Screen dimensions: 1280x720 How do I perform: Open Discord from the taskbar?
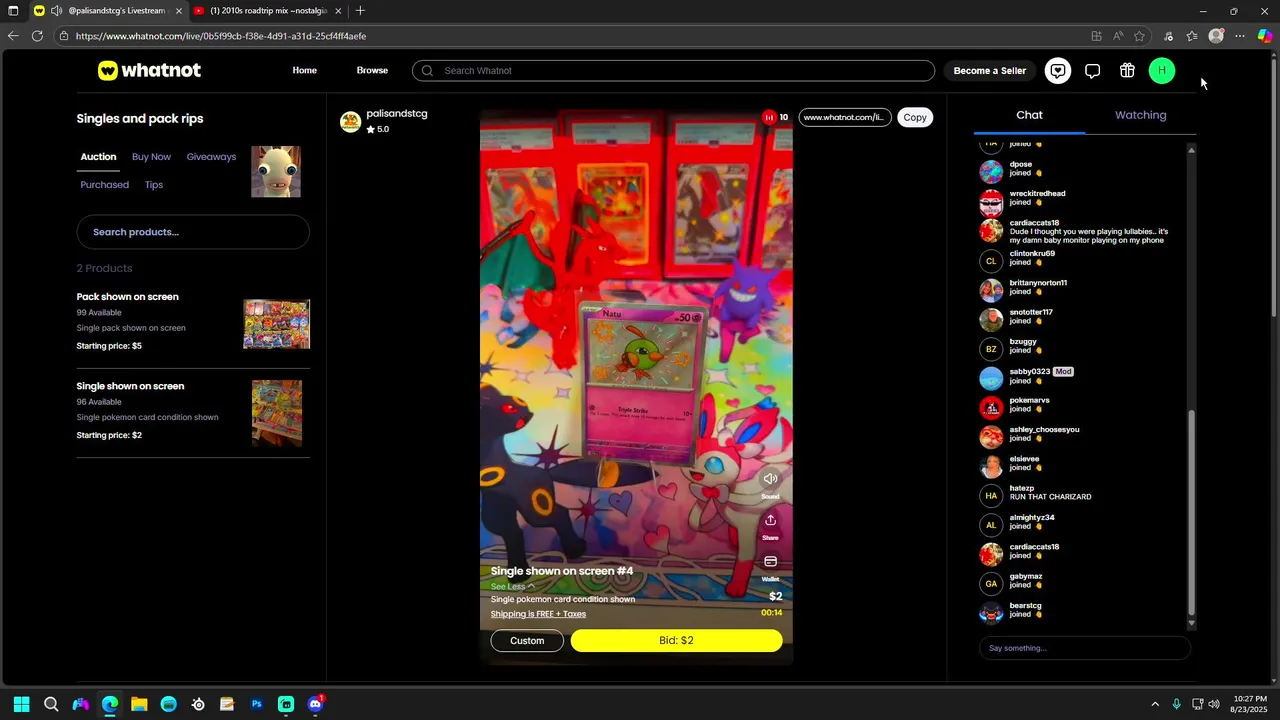(x=315, y=704)
